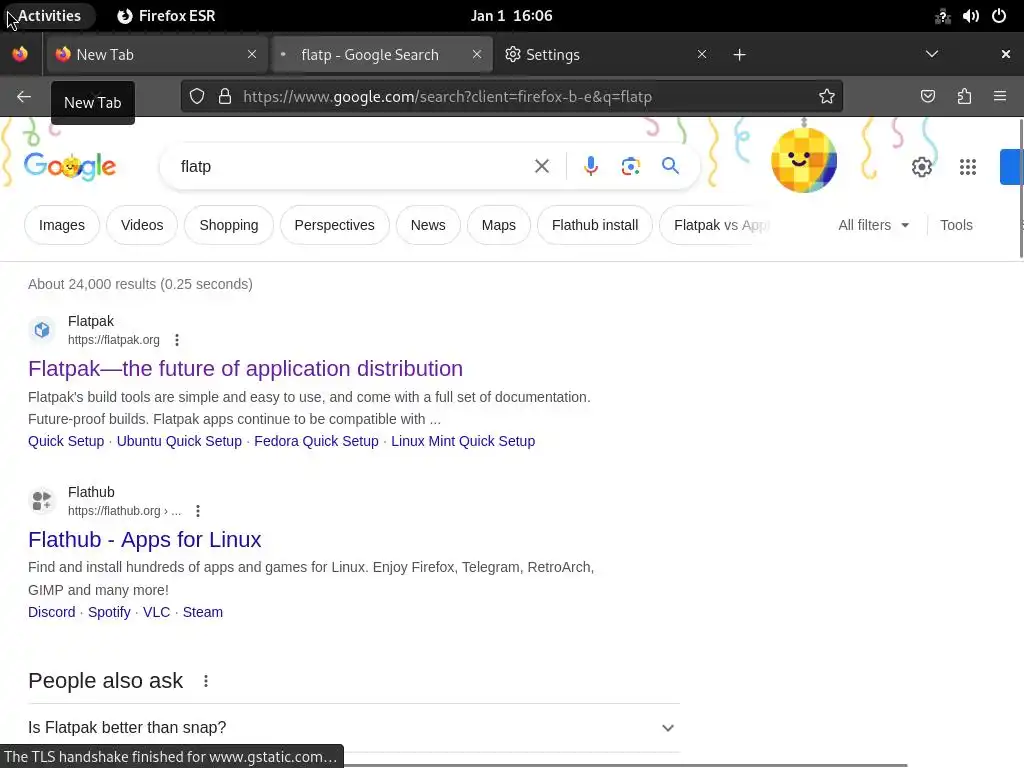This screenshot has height=768, width=1024.
Task: Open the Discord sitelink
Action: point(52,613)
